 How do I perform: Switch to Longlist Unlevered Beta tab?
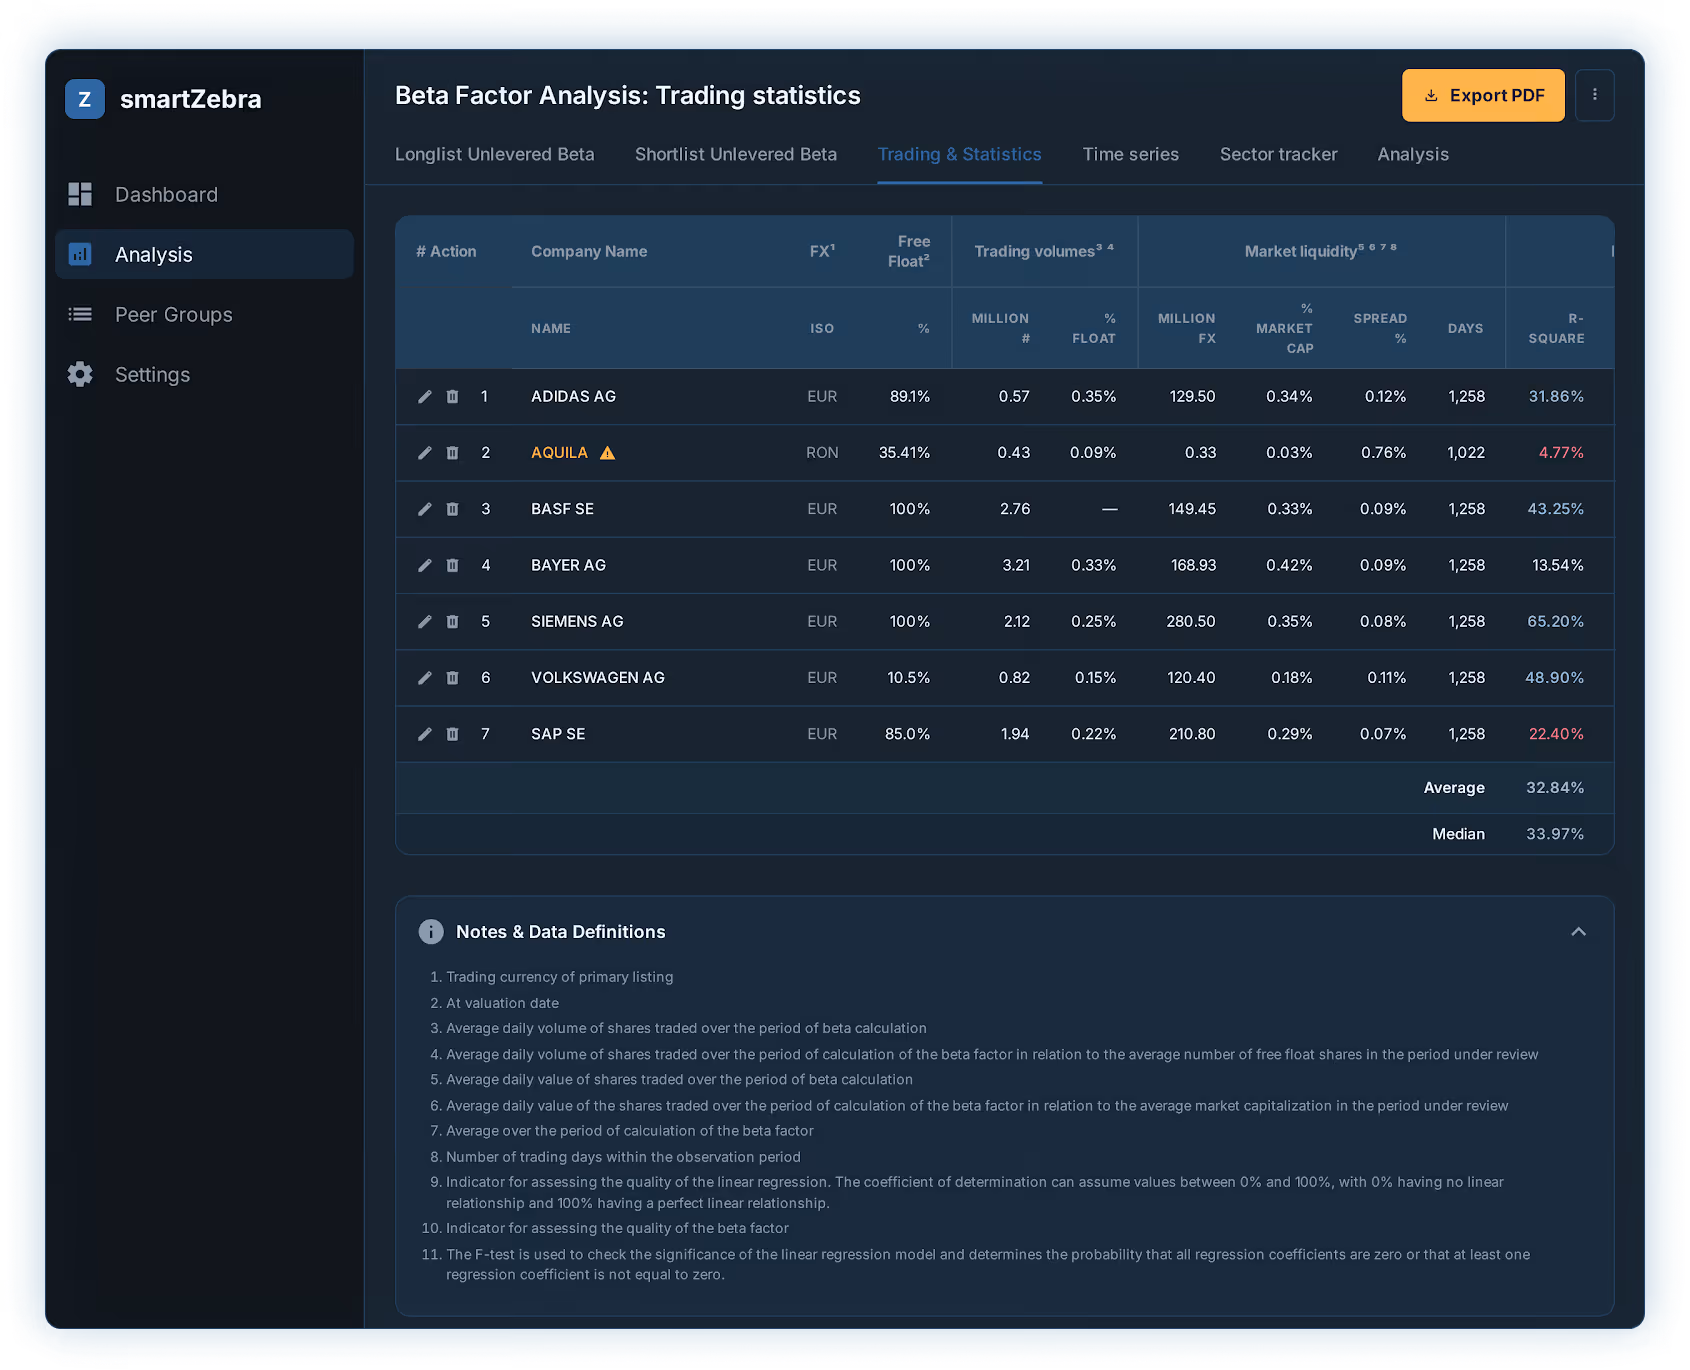click(494, 154)
